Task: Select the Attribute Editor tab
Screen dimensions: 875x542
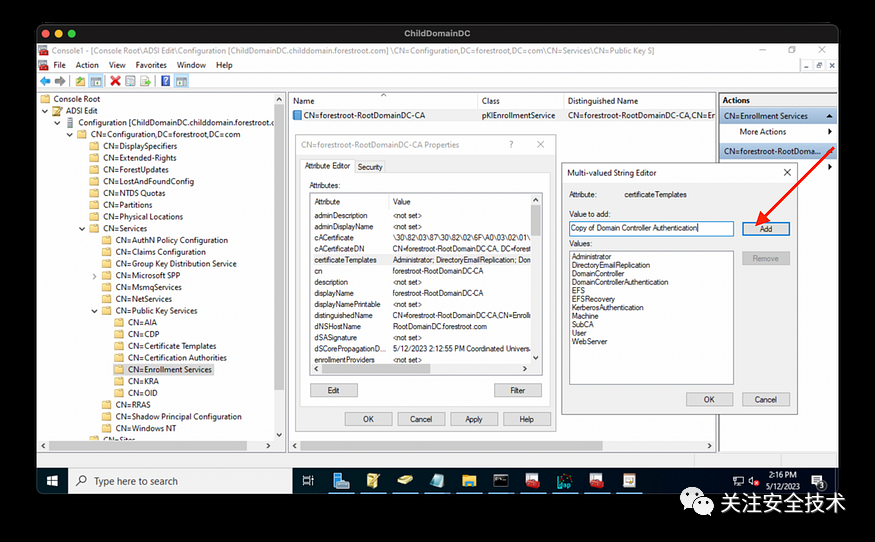Action: (327, 166)
